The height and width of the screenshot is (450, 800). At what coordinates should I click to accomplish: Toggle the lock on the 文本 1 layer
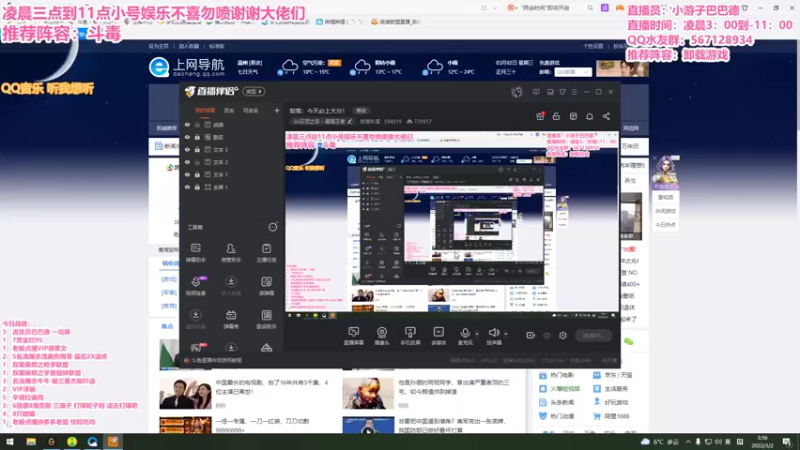click(197, 175)
